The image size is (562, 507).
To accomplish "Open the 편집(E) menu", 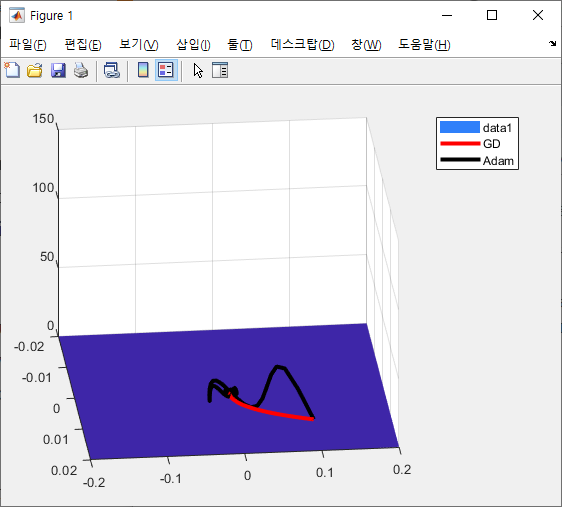I will (83, 45).
